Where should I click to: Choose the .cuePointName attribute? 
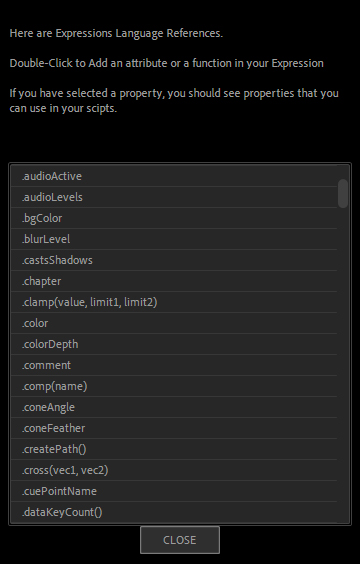pos(174,491)
